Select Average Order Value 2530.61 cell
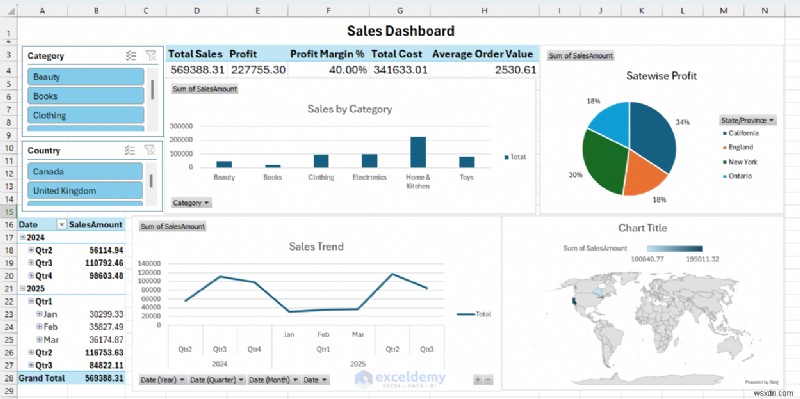The image size is (800, 399). click(x=484, y=69)
